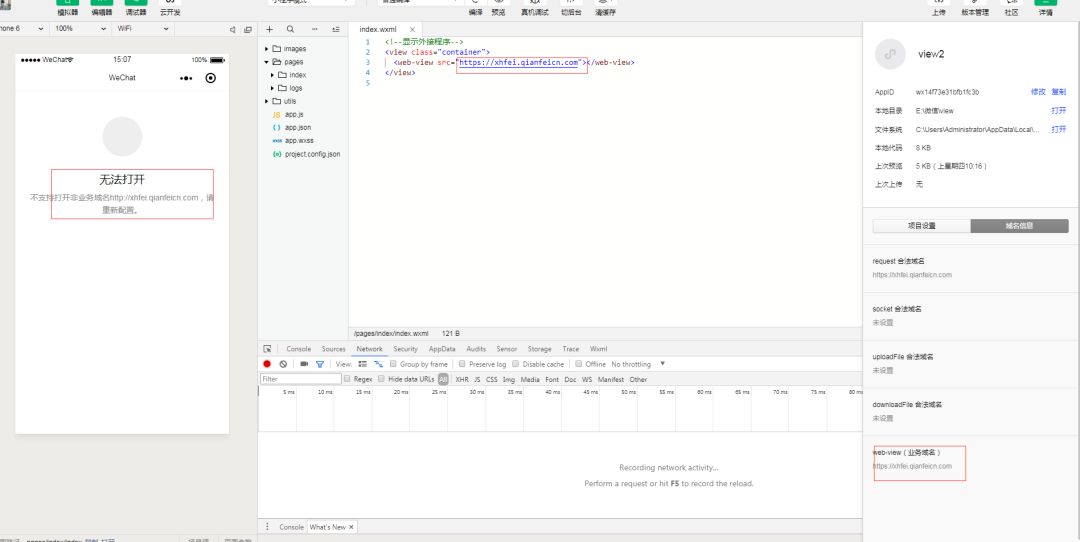Click 打开 link for 本地目录
The width and height of the screenshot is (1080, 542).
1059,110
